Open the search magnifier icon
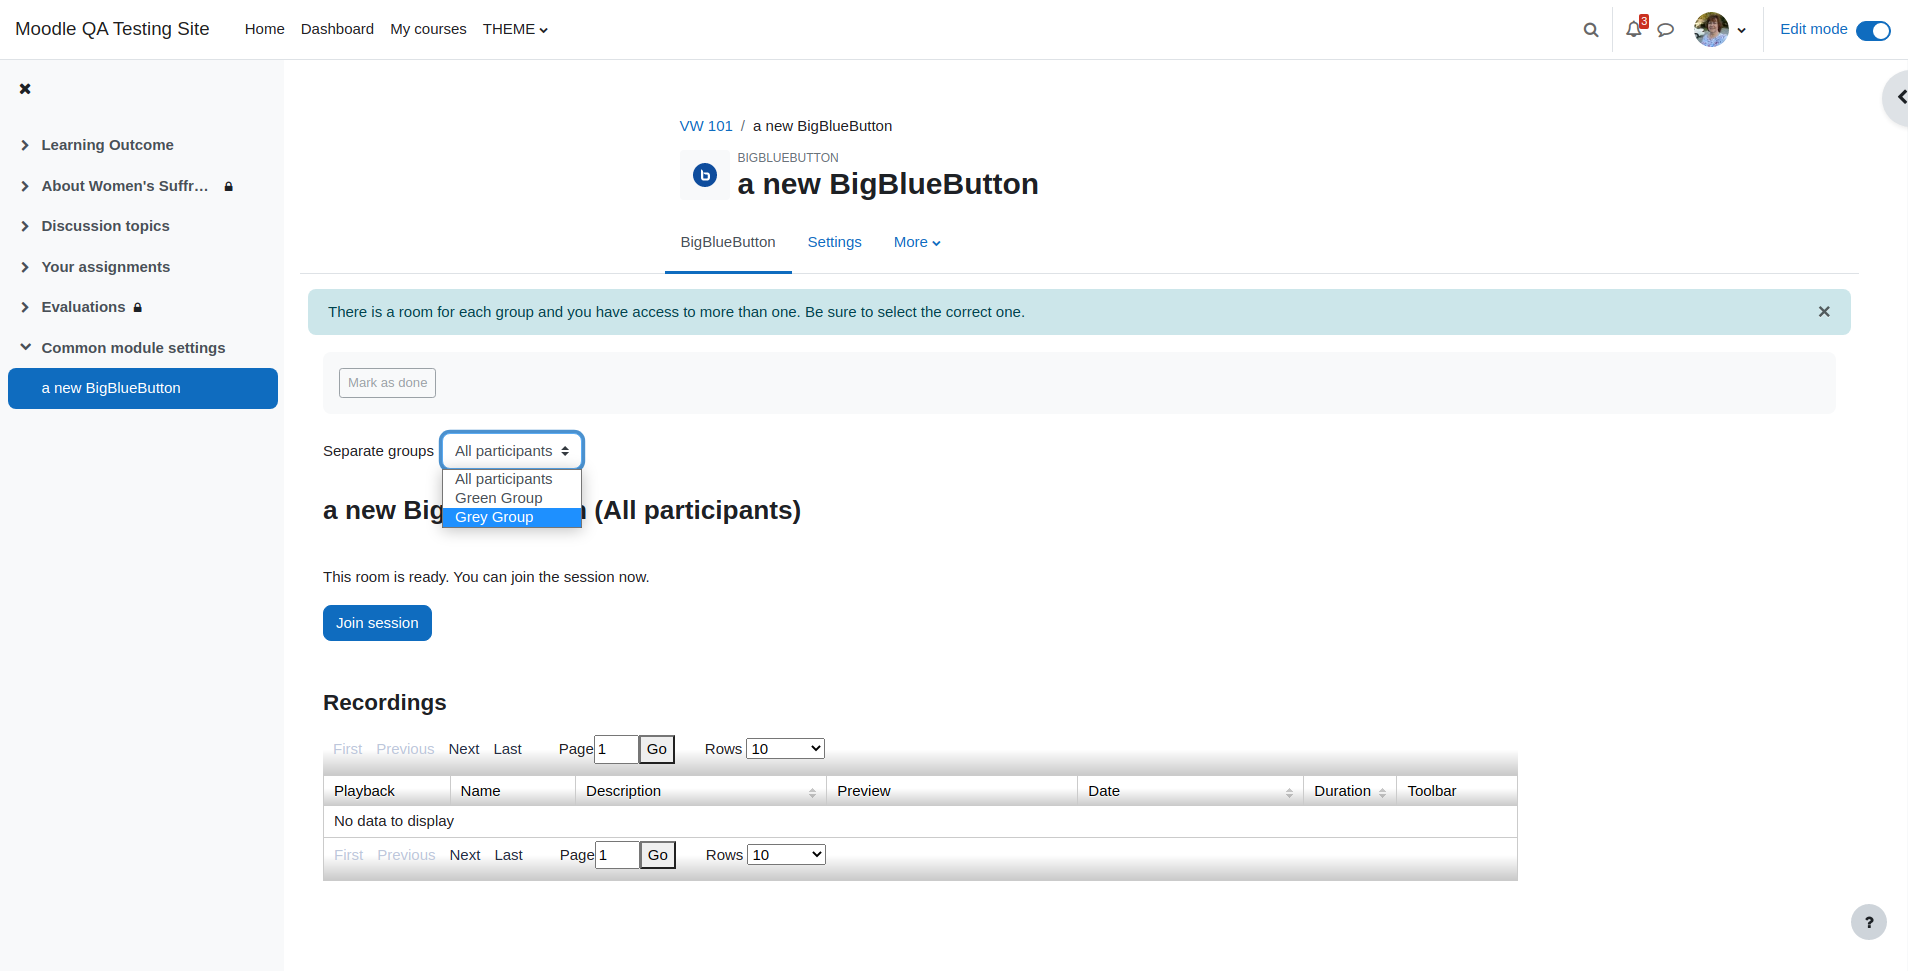This screenshot has height=971, width=1908. pyautogui.click(x=1590, y=30)
